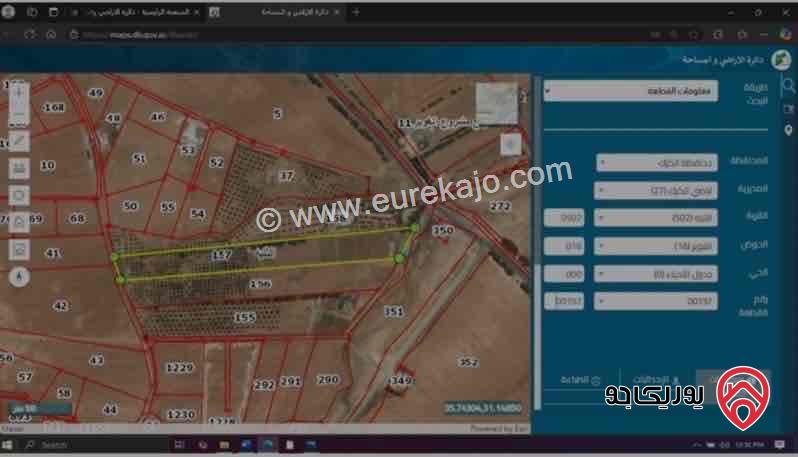Click the square extent tool on map toolbar
798x457 pixels.
19,195
